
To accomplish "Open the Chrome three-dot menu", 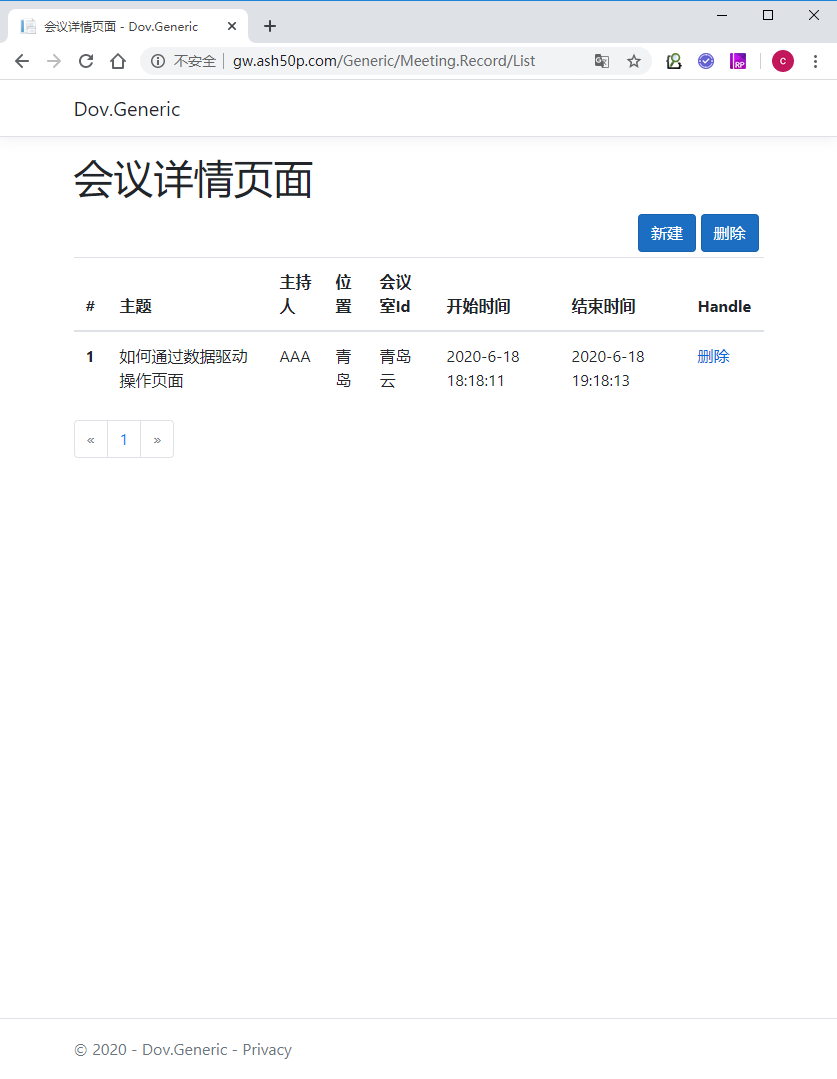I will coord(817,61).
